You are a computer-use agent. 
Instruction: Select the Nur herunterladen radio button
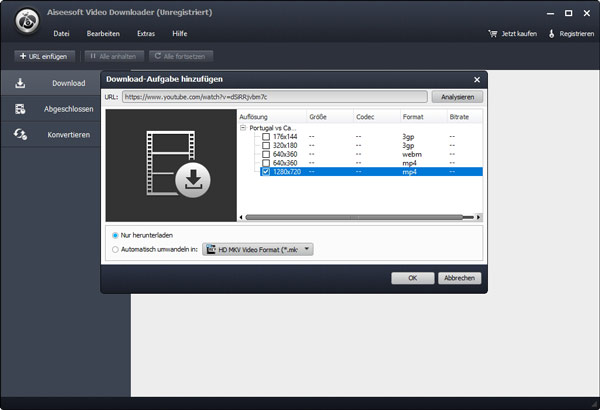point(116,235)
